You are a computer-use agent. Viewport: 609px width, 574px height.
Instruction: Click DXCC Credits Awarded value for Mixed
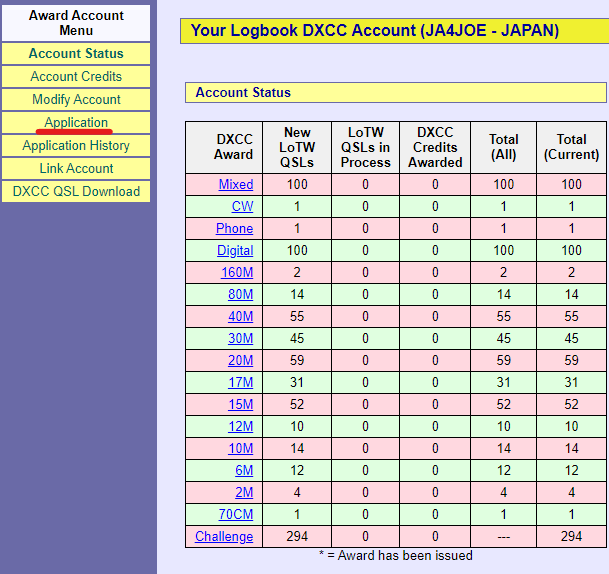pyautogui.click(x=435, y=184)
